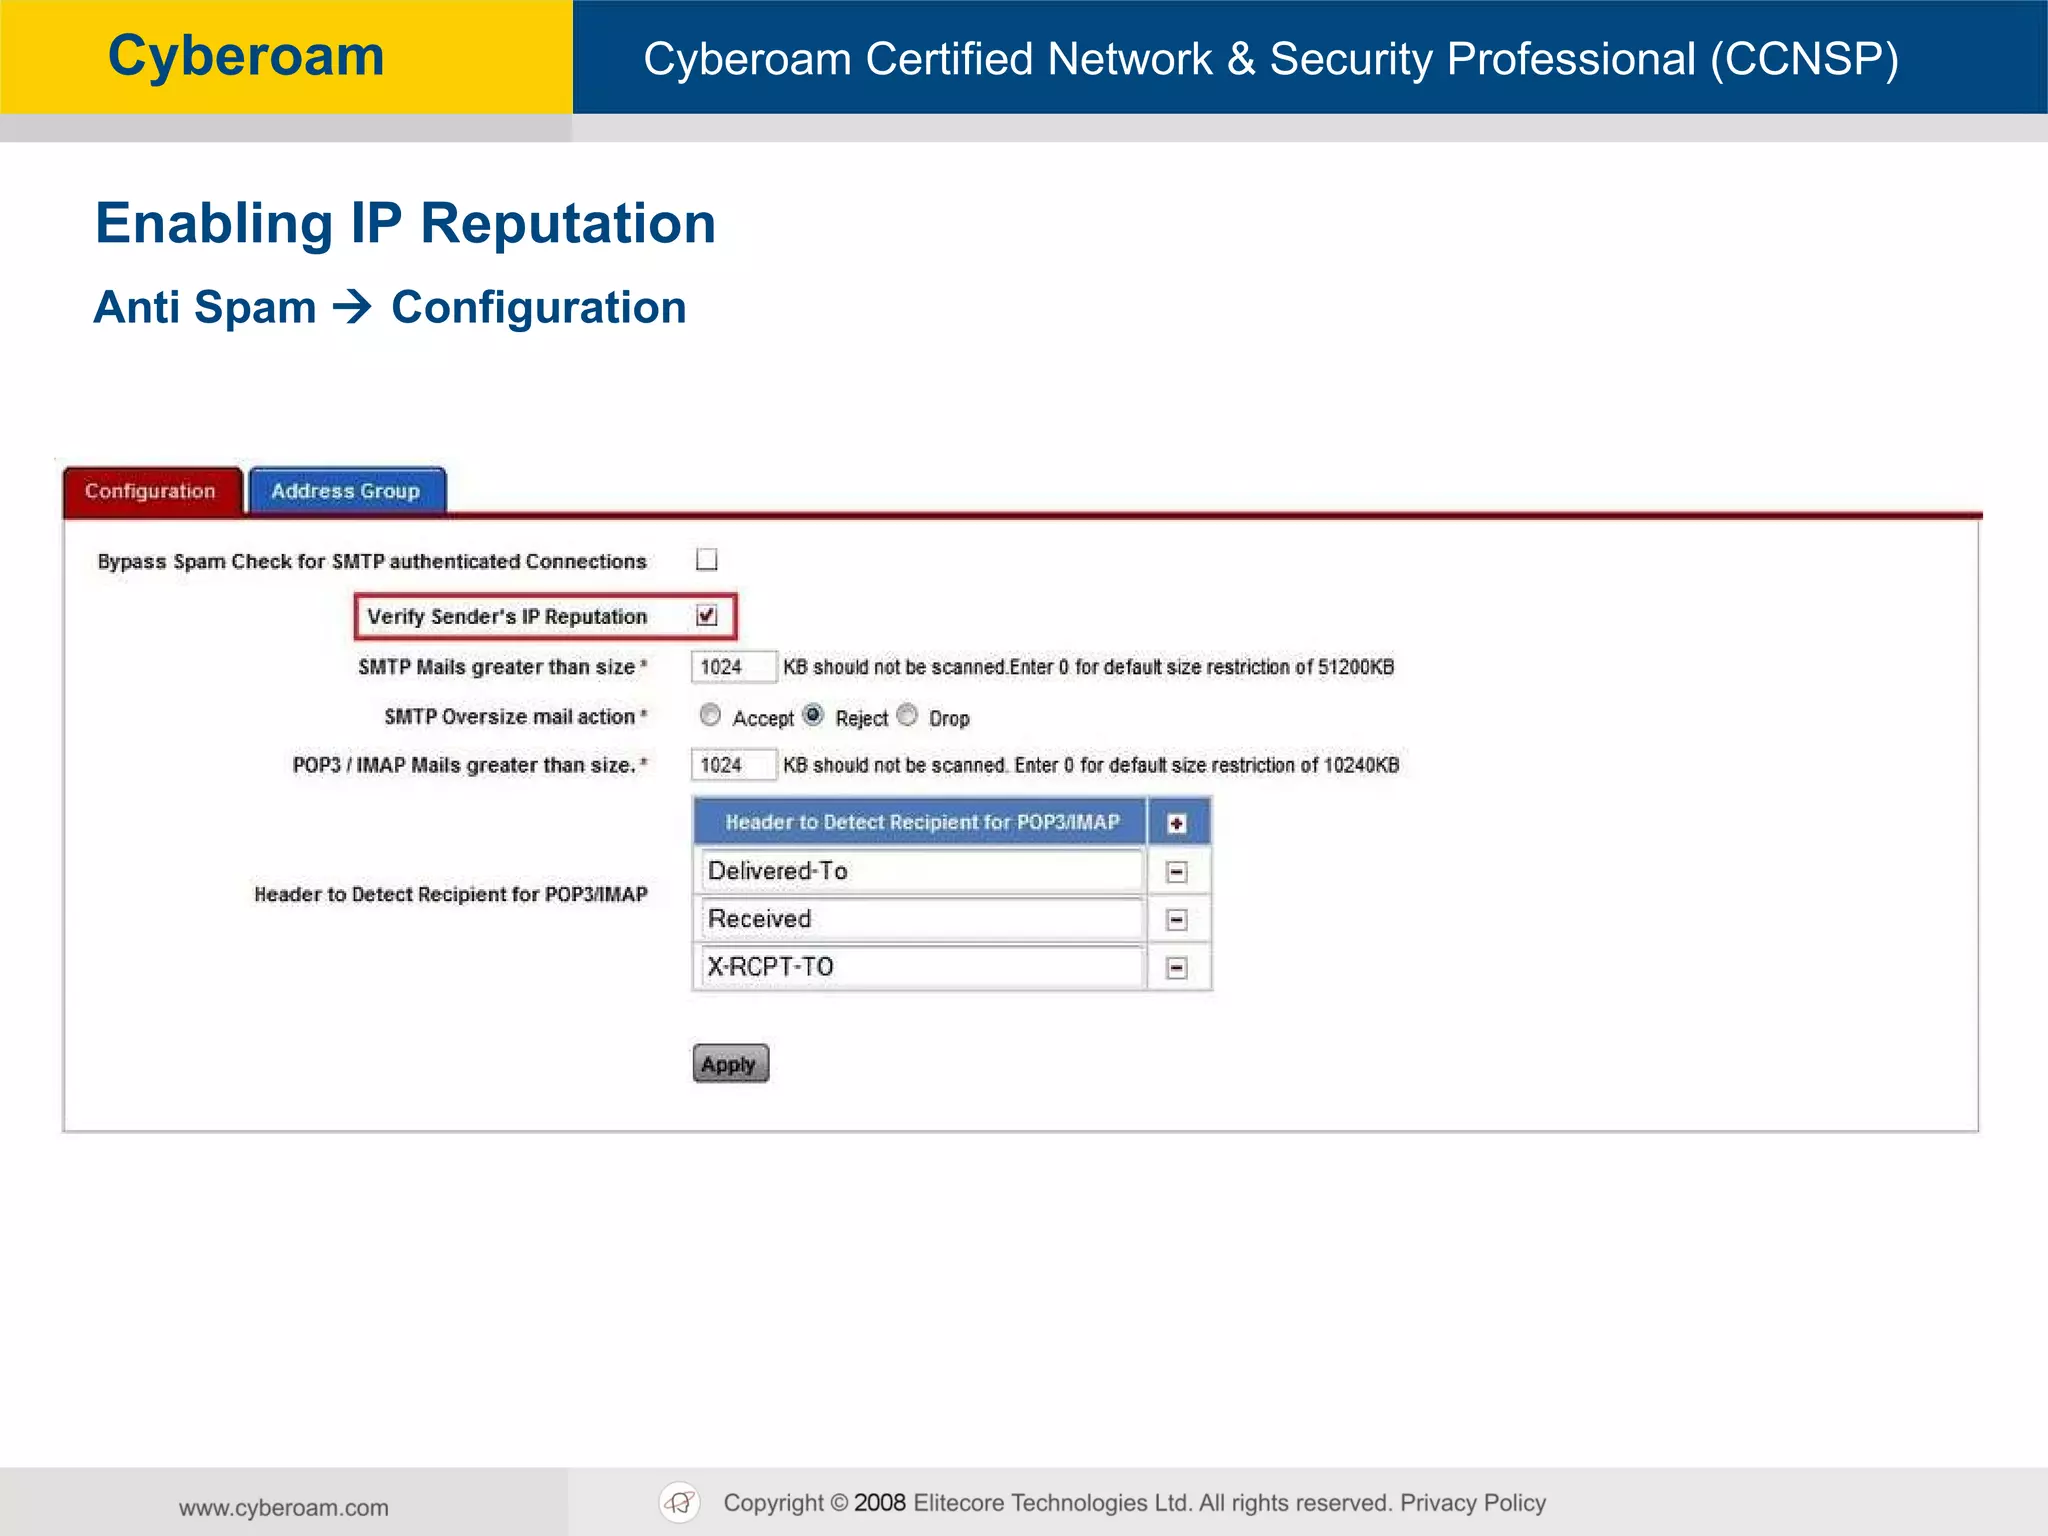The image size is (2048, 1536).
Task: Remove the X-RCPT-TO header row
Action: (x=1177, y=967)
